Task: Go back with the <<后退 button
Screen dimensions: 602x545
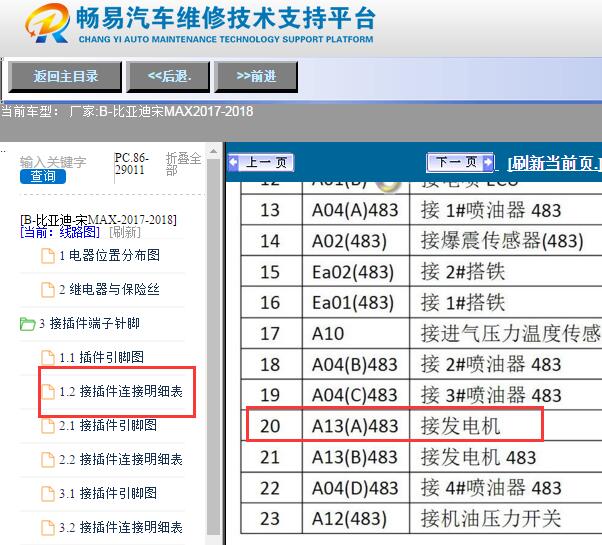Action: (x=169, y=76)
